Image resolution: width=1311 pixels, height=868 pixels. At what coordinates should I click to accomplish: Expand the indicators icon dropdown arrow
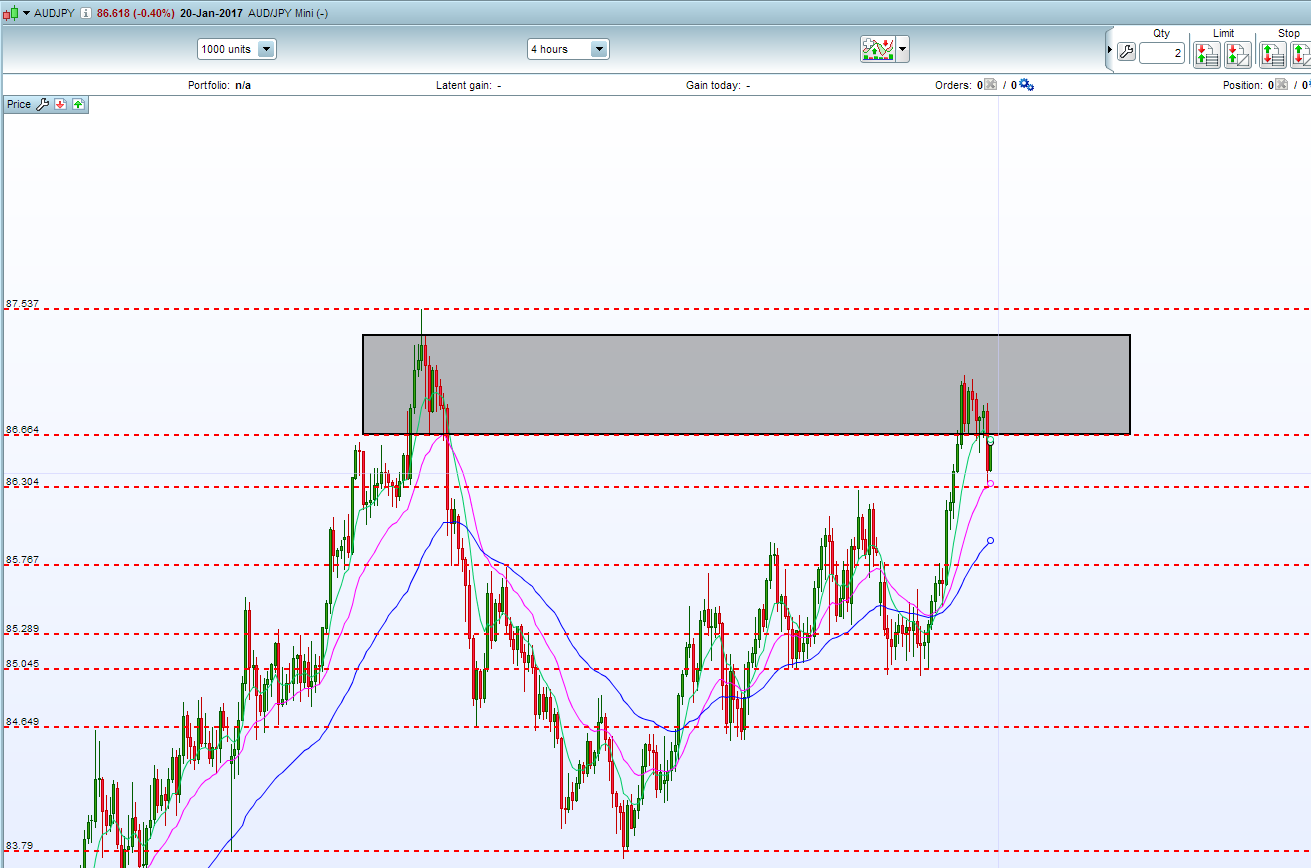pos(903,49)
